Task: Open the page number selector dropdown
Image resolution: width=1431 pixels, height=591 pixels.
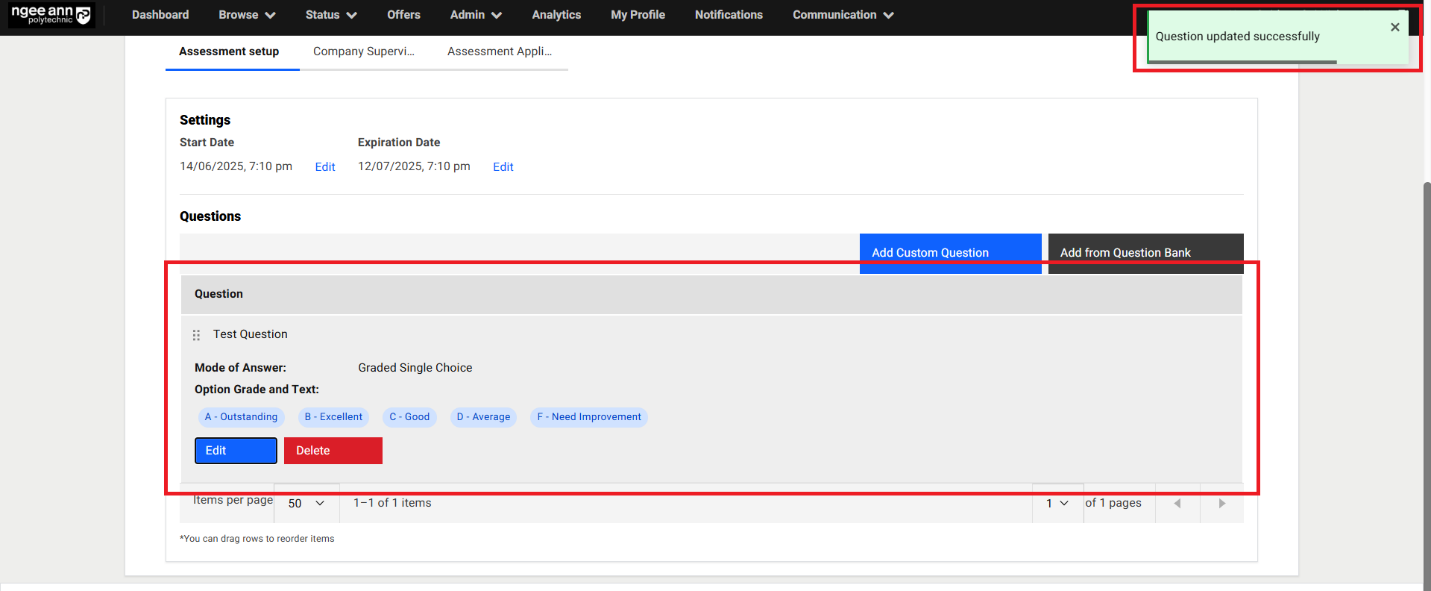Action: point(1057,503)
